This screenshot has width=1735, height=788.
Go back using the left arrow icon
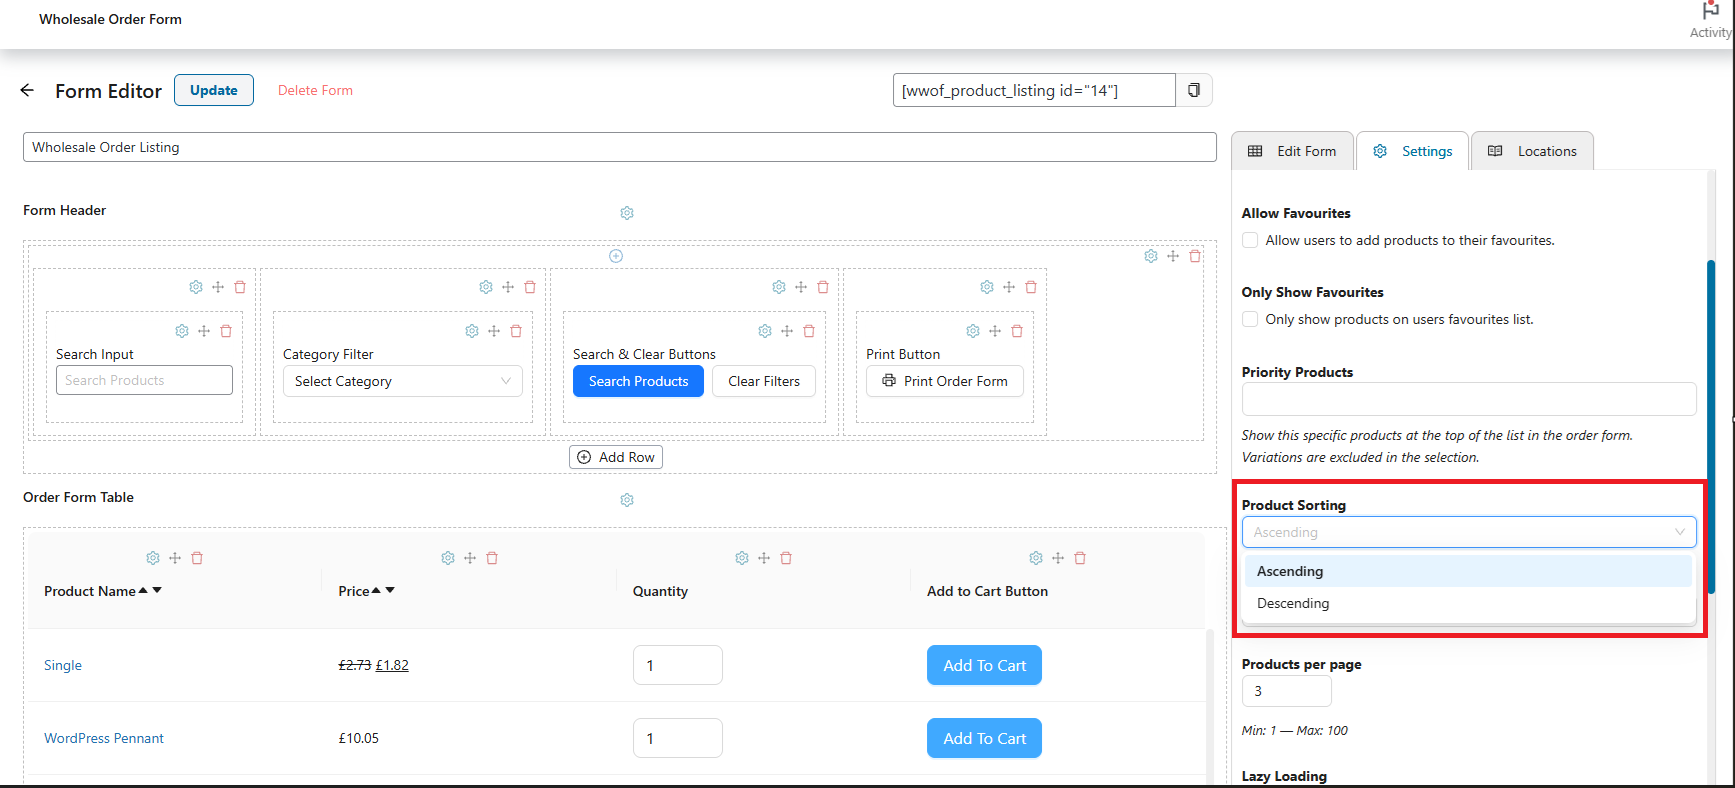tap(27, 90)
